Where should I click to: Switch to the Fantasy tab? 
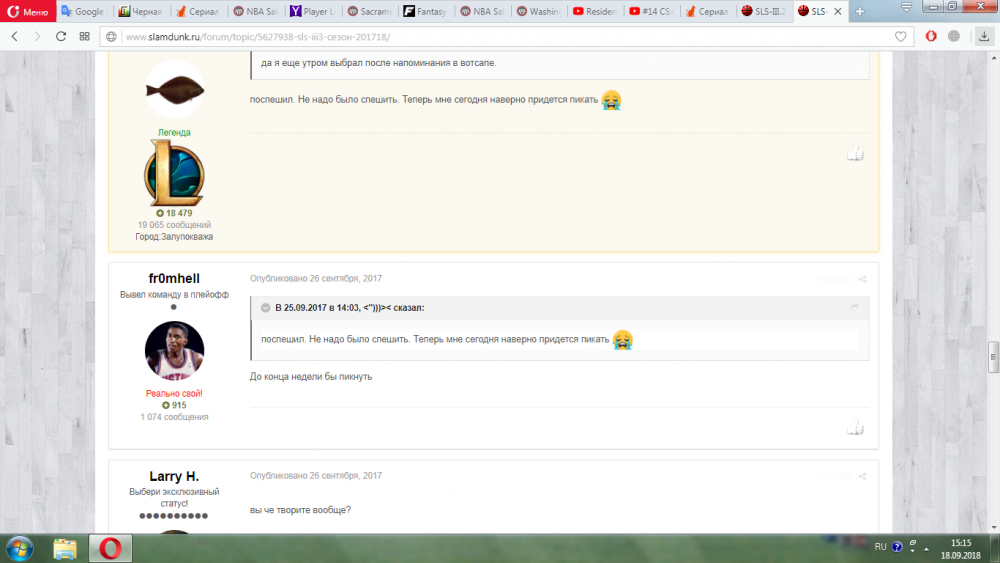point(427,12)
